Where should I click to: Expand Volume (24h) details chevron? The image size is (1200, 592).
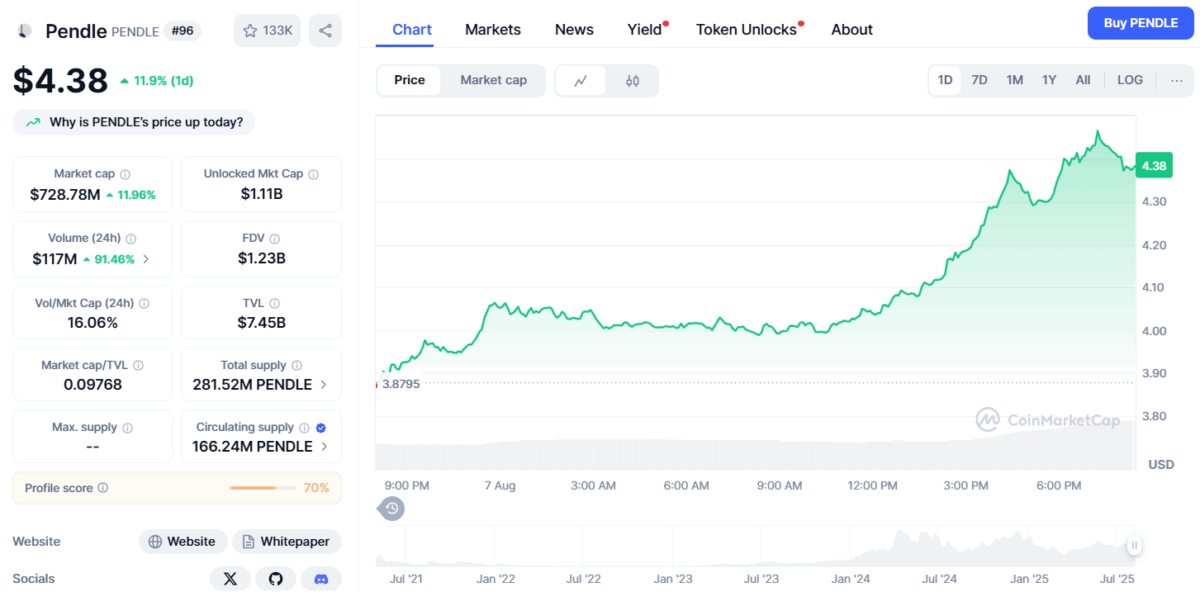point(147,259)
